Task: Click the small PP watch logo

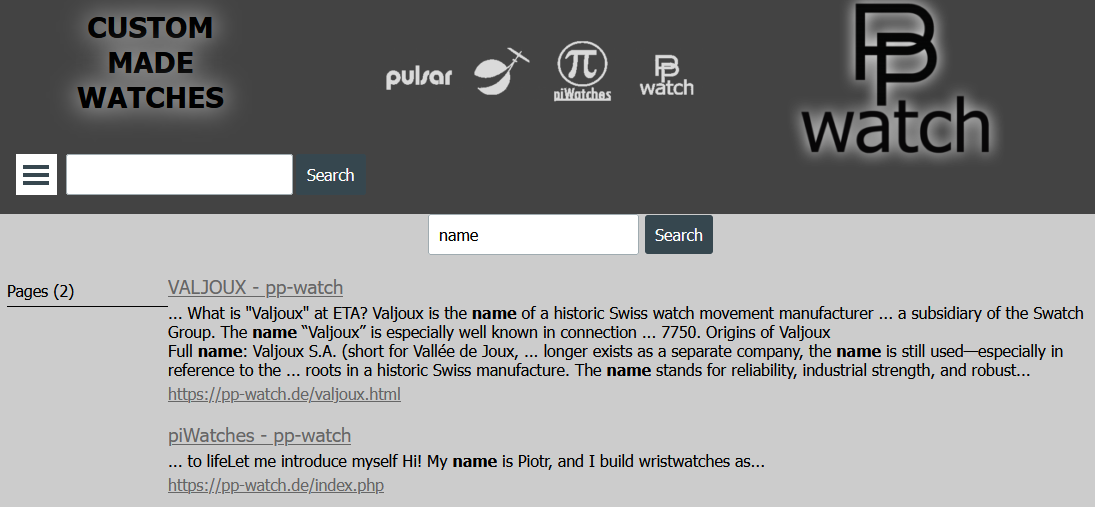Action: click(666, 75)
